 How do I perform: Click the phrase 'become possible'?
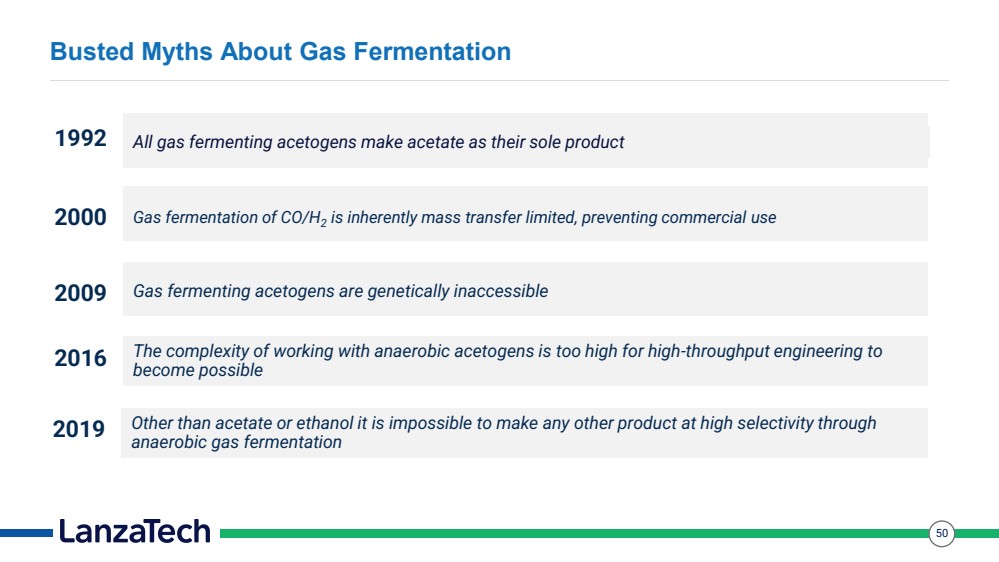click(x=198, y=370)
